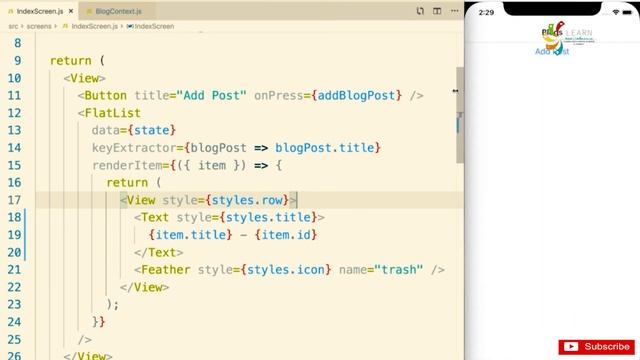Open the editor more actions ellipsis menu

(455, 11)
